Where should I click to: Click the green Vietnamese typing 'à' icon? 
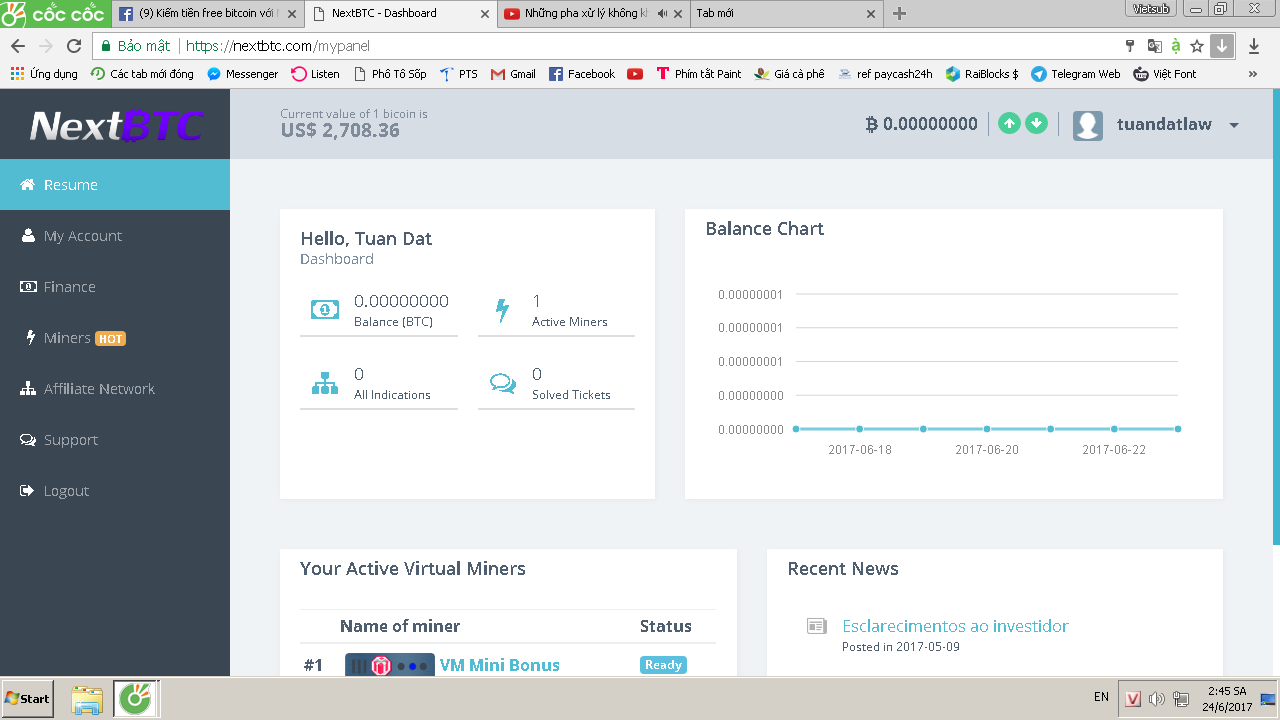click(x=1176, y=46)
